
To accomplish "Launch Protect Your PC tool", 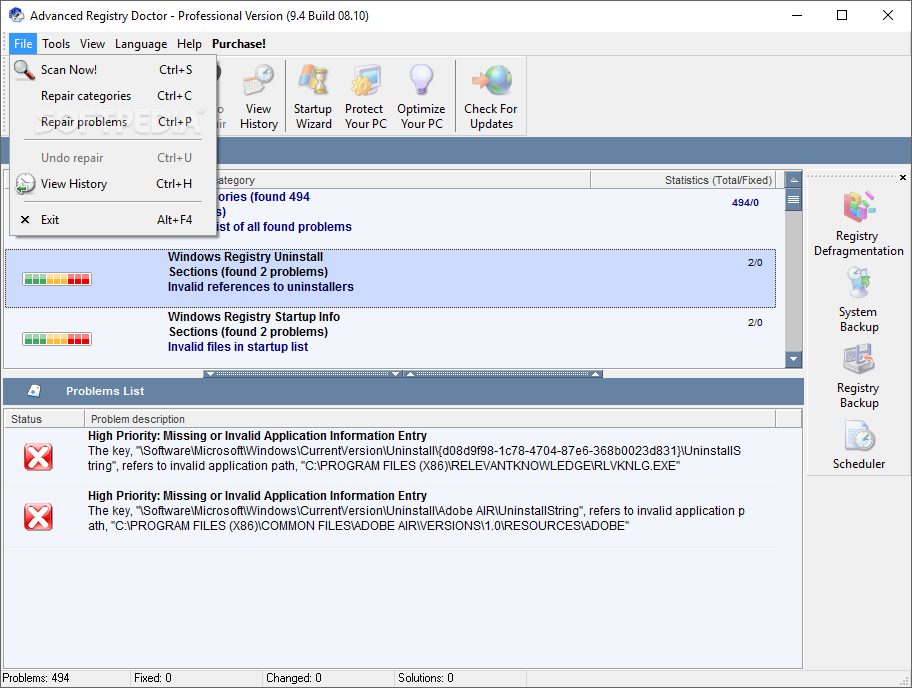I will [365, 98].
